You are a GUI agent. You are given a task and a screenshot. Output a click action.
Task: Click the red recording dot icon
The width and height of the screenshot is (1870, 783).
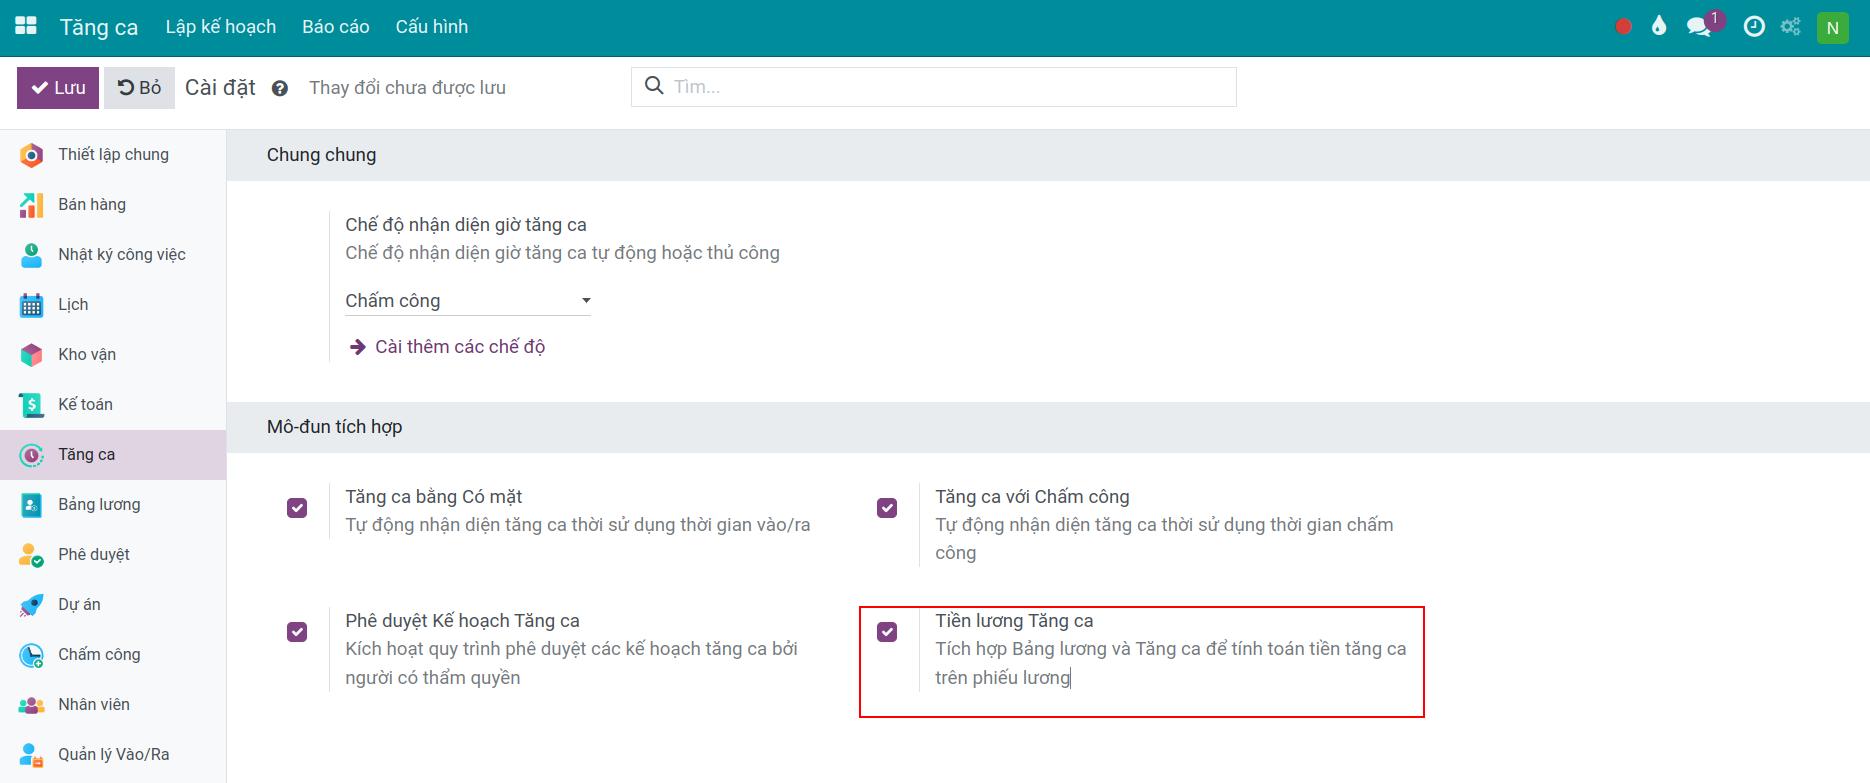(1624, 27)
